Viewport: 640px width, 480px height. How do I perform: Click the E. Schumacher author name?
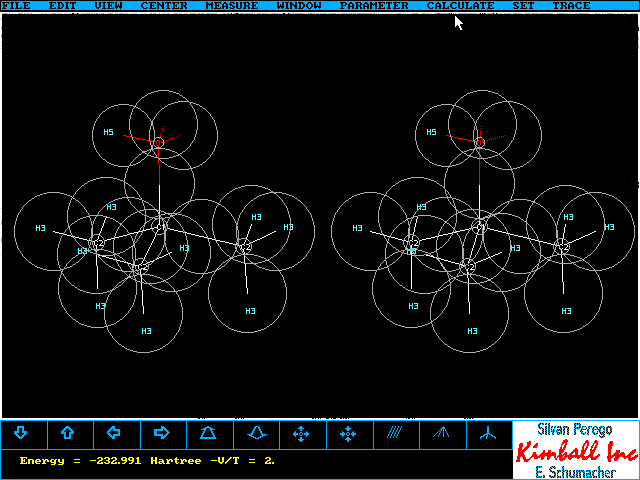(576, 472)
